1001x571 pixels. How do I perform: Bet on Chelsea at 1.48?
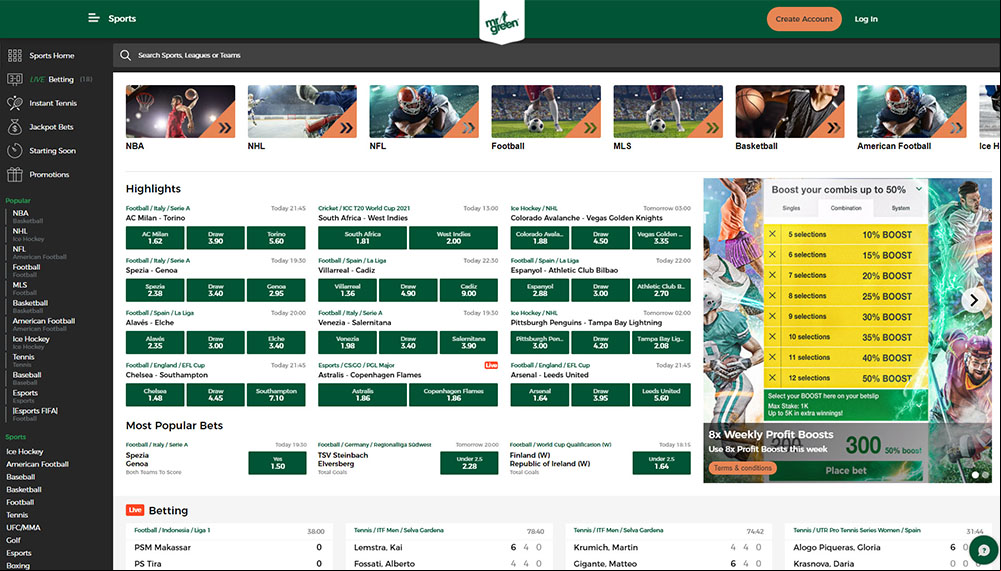(x=155, y=395)
